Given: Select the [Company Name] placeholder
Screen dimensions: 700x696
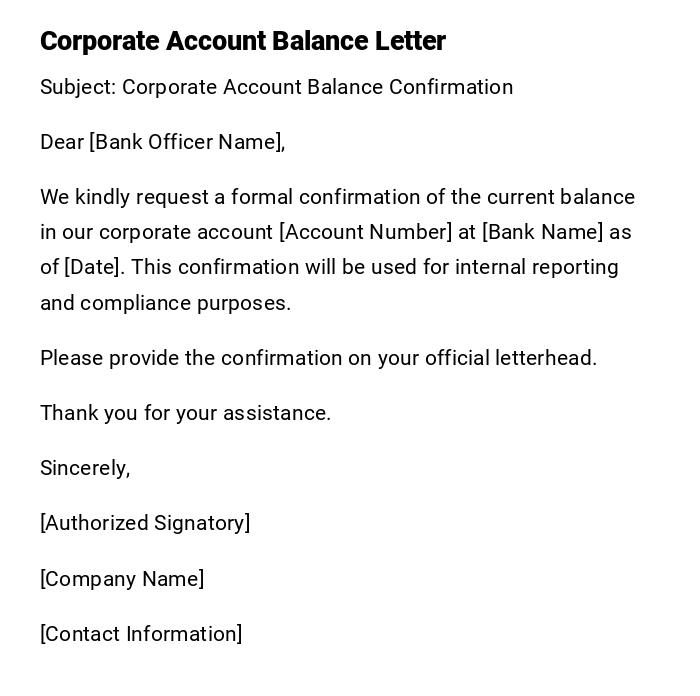Looking at the screenshot, I should click(x=122, y=579).
